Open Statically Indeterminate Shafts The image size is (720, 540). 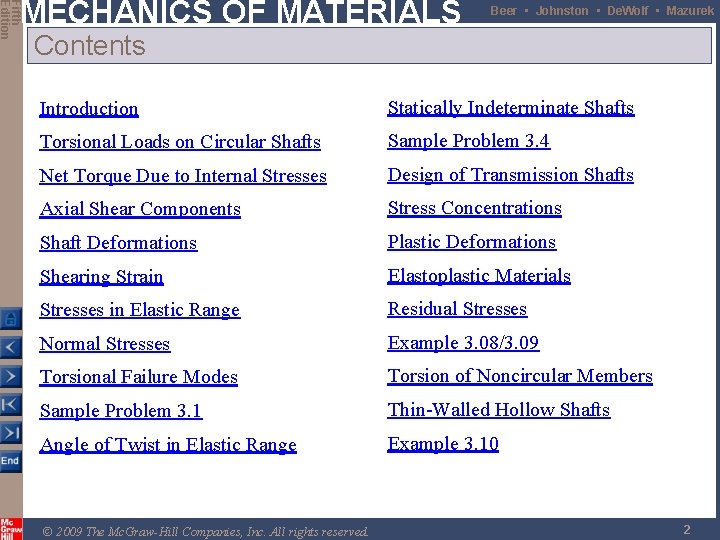[x=511, y=108]
